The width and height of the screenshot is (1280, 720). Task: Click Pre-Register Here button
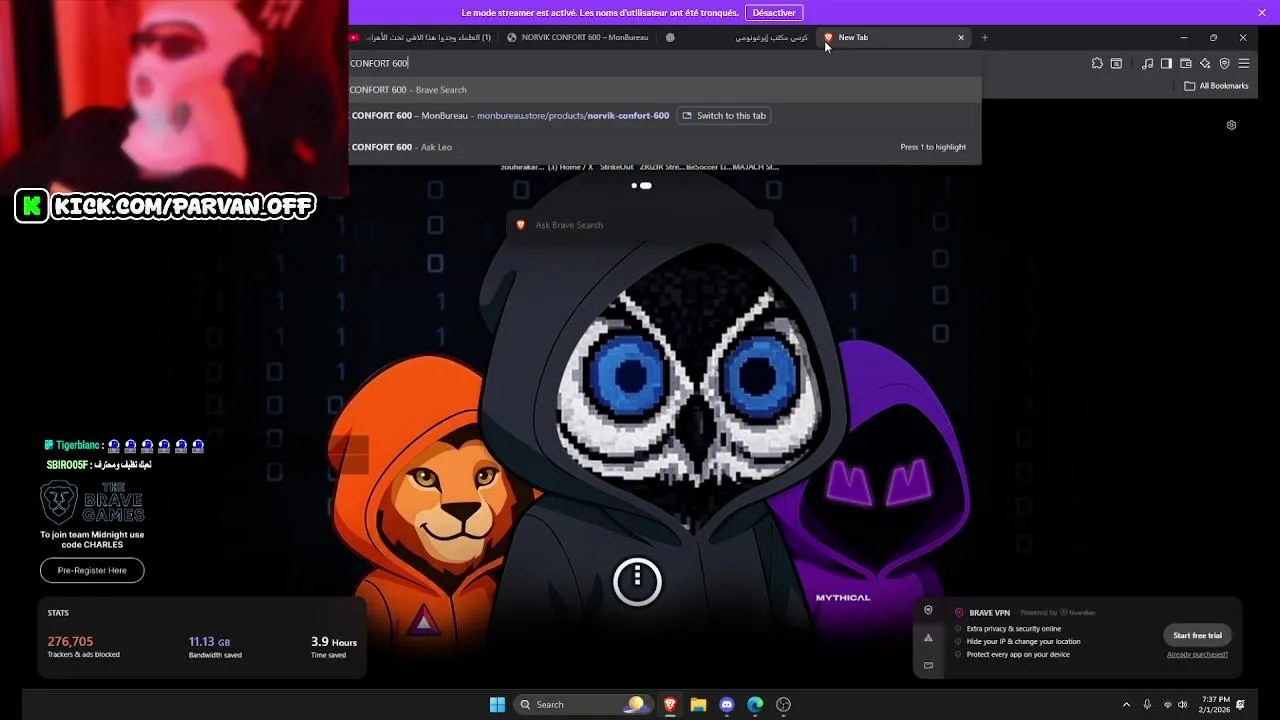pos(92,570)
